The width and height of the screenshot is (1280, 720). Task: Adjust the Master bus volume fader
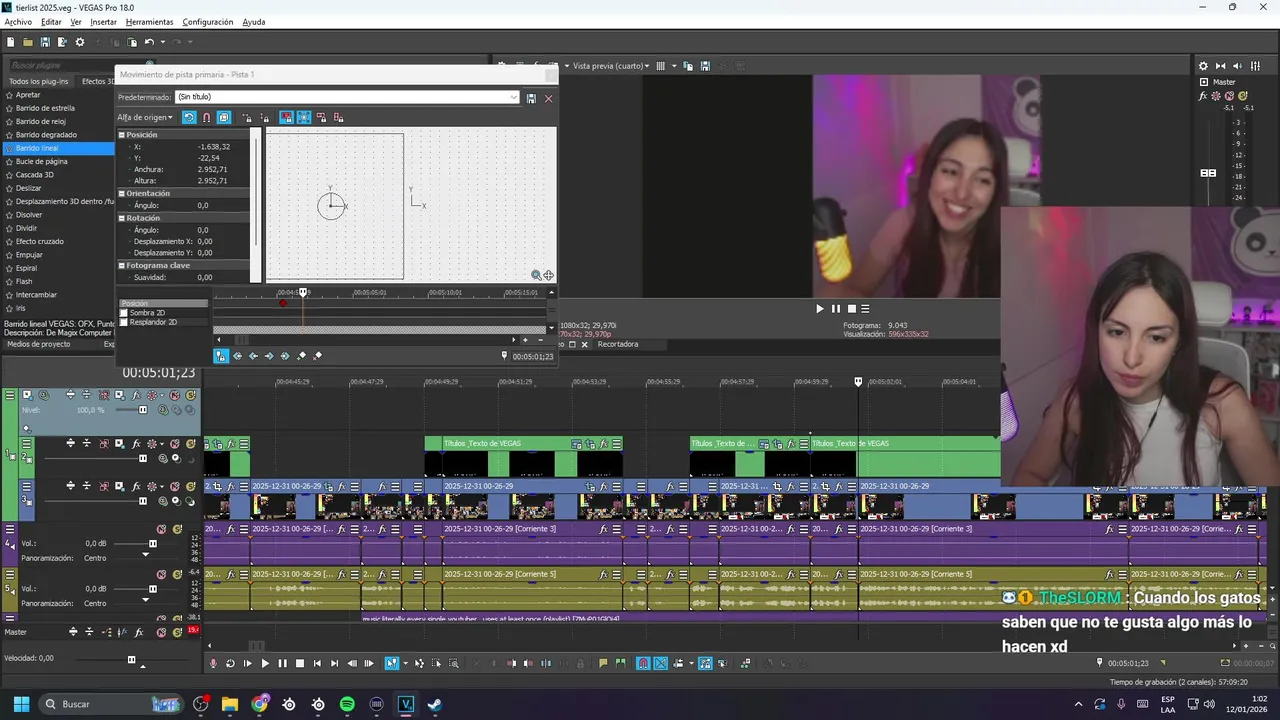pyautogui.click(x=1208, y=172)
